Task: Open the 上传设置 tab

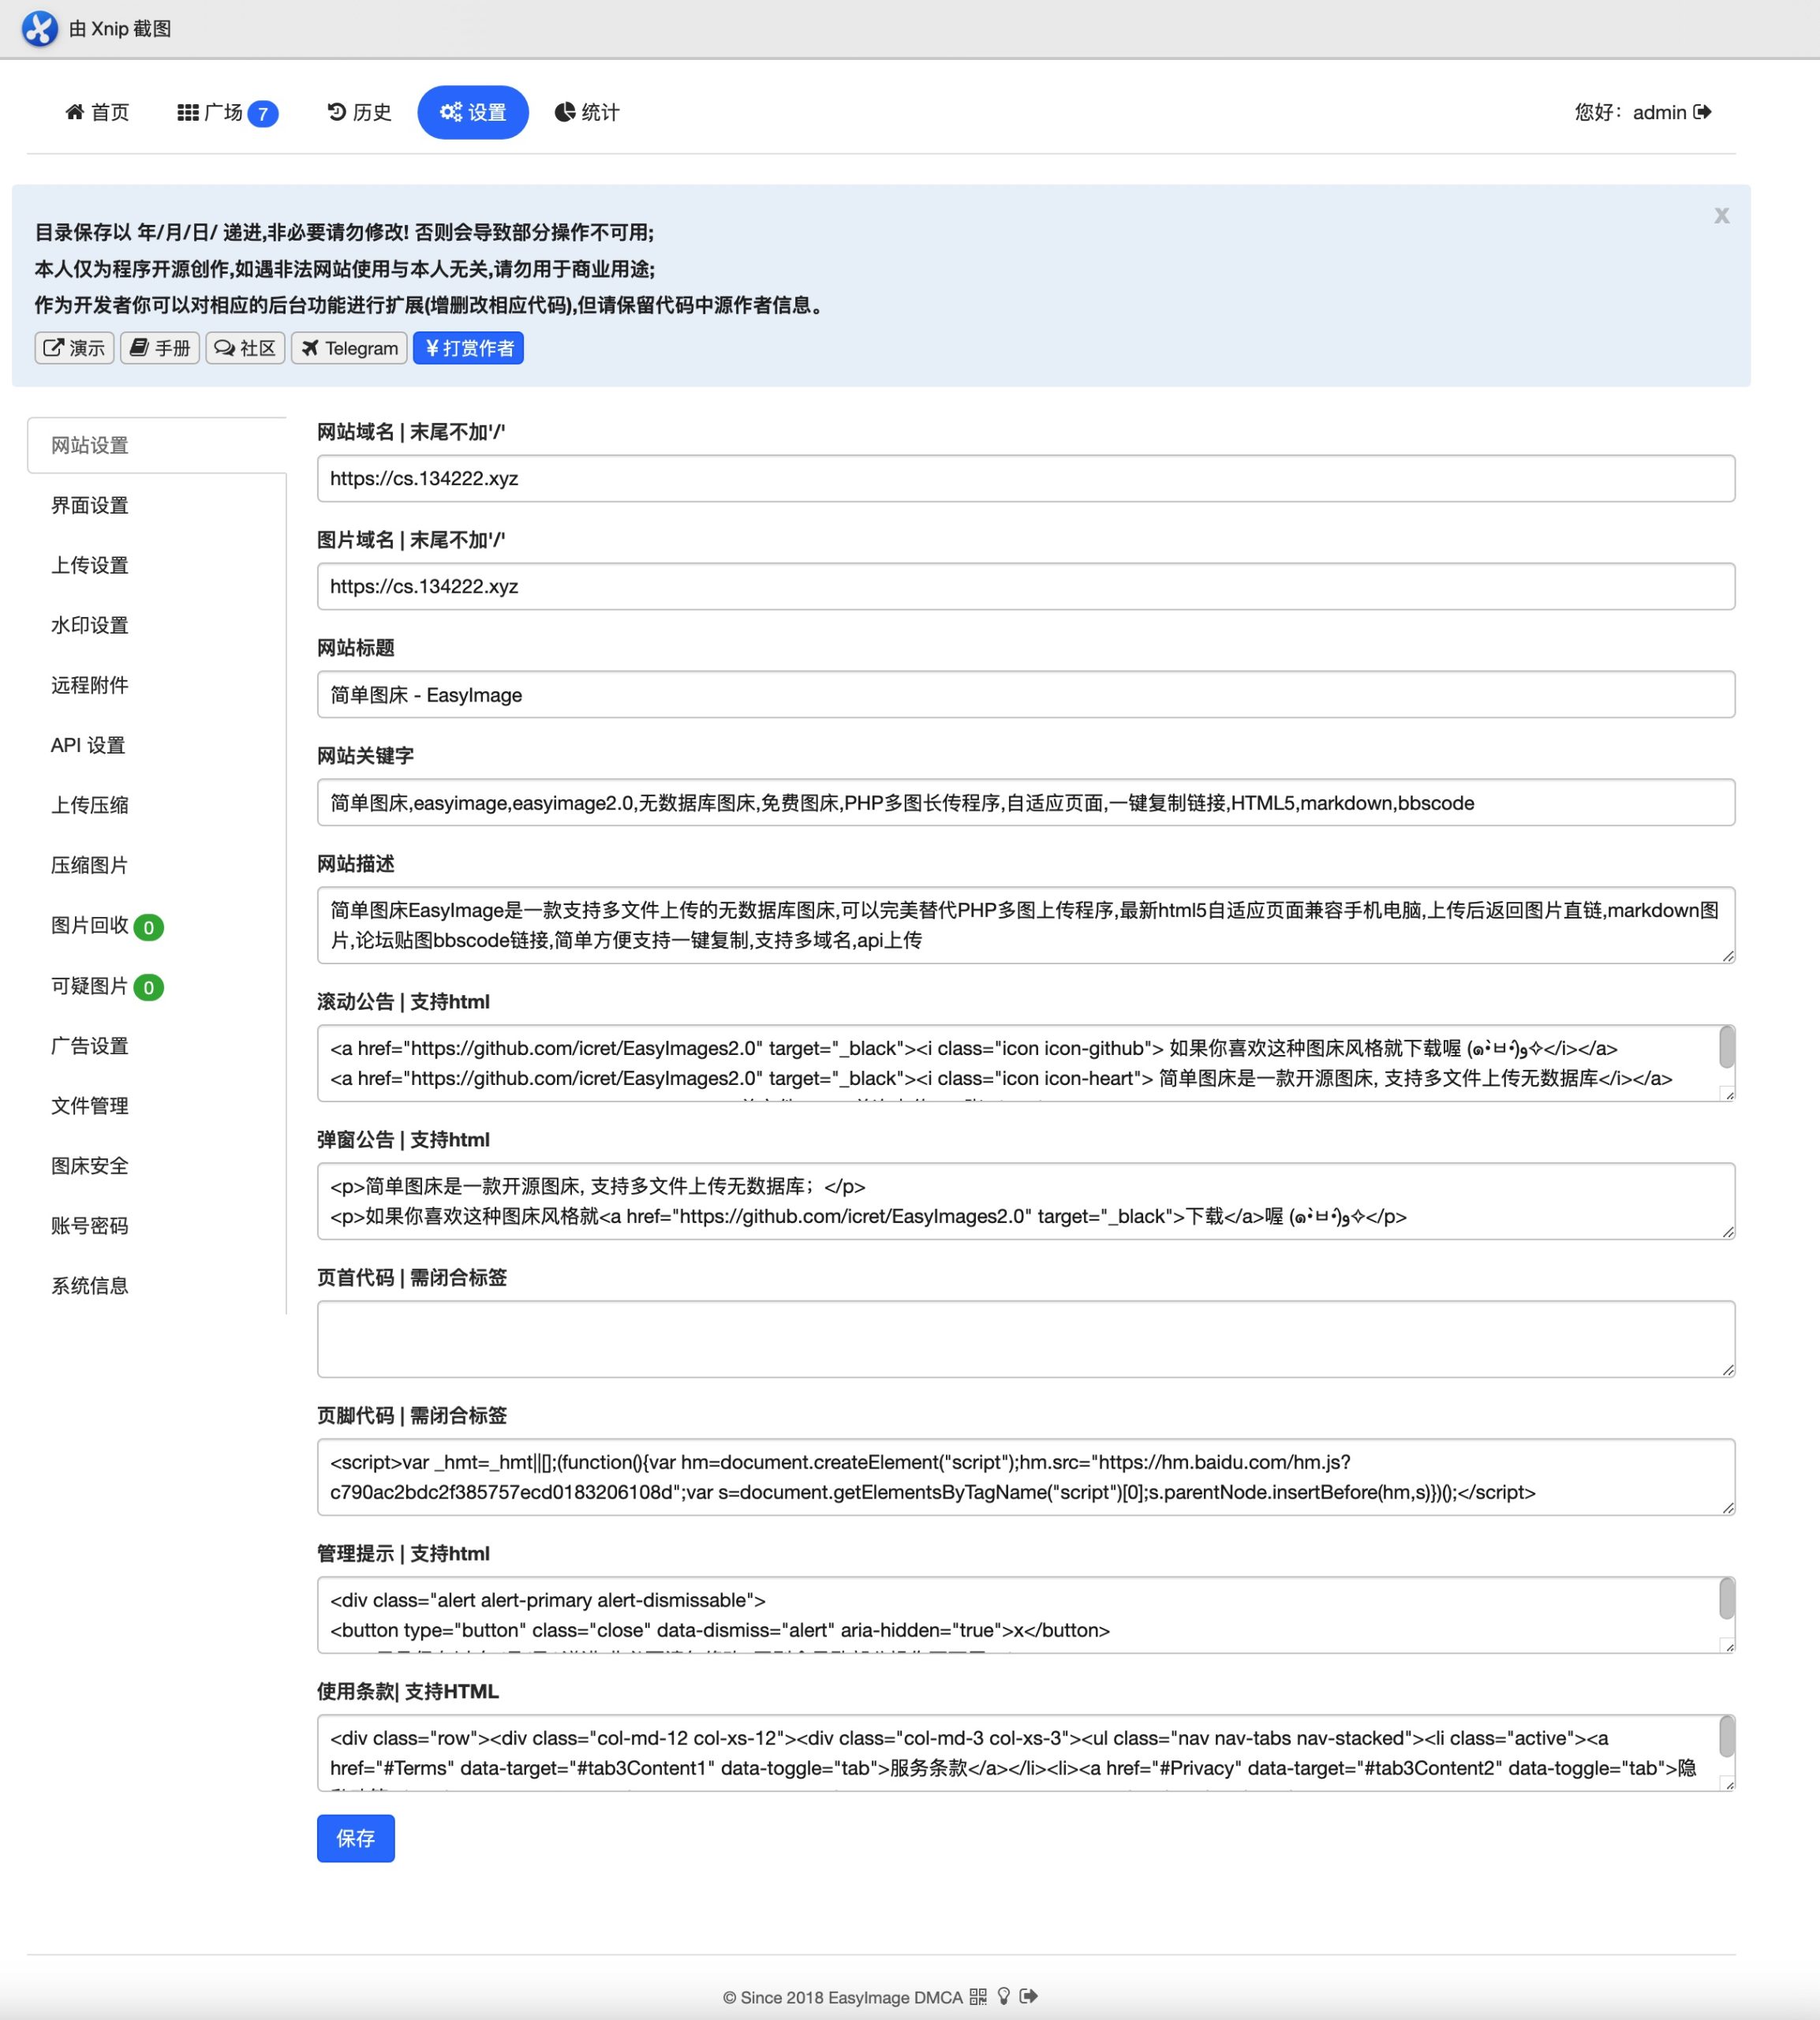Action: [x=157, y=565]
